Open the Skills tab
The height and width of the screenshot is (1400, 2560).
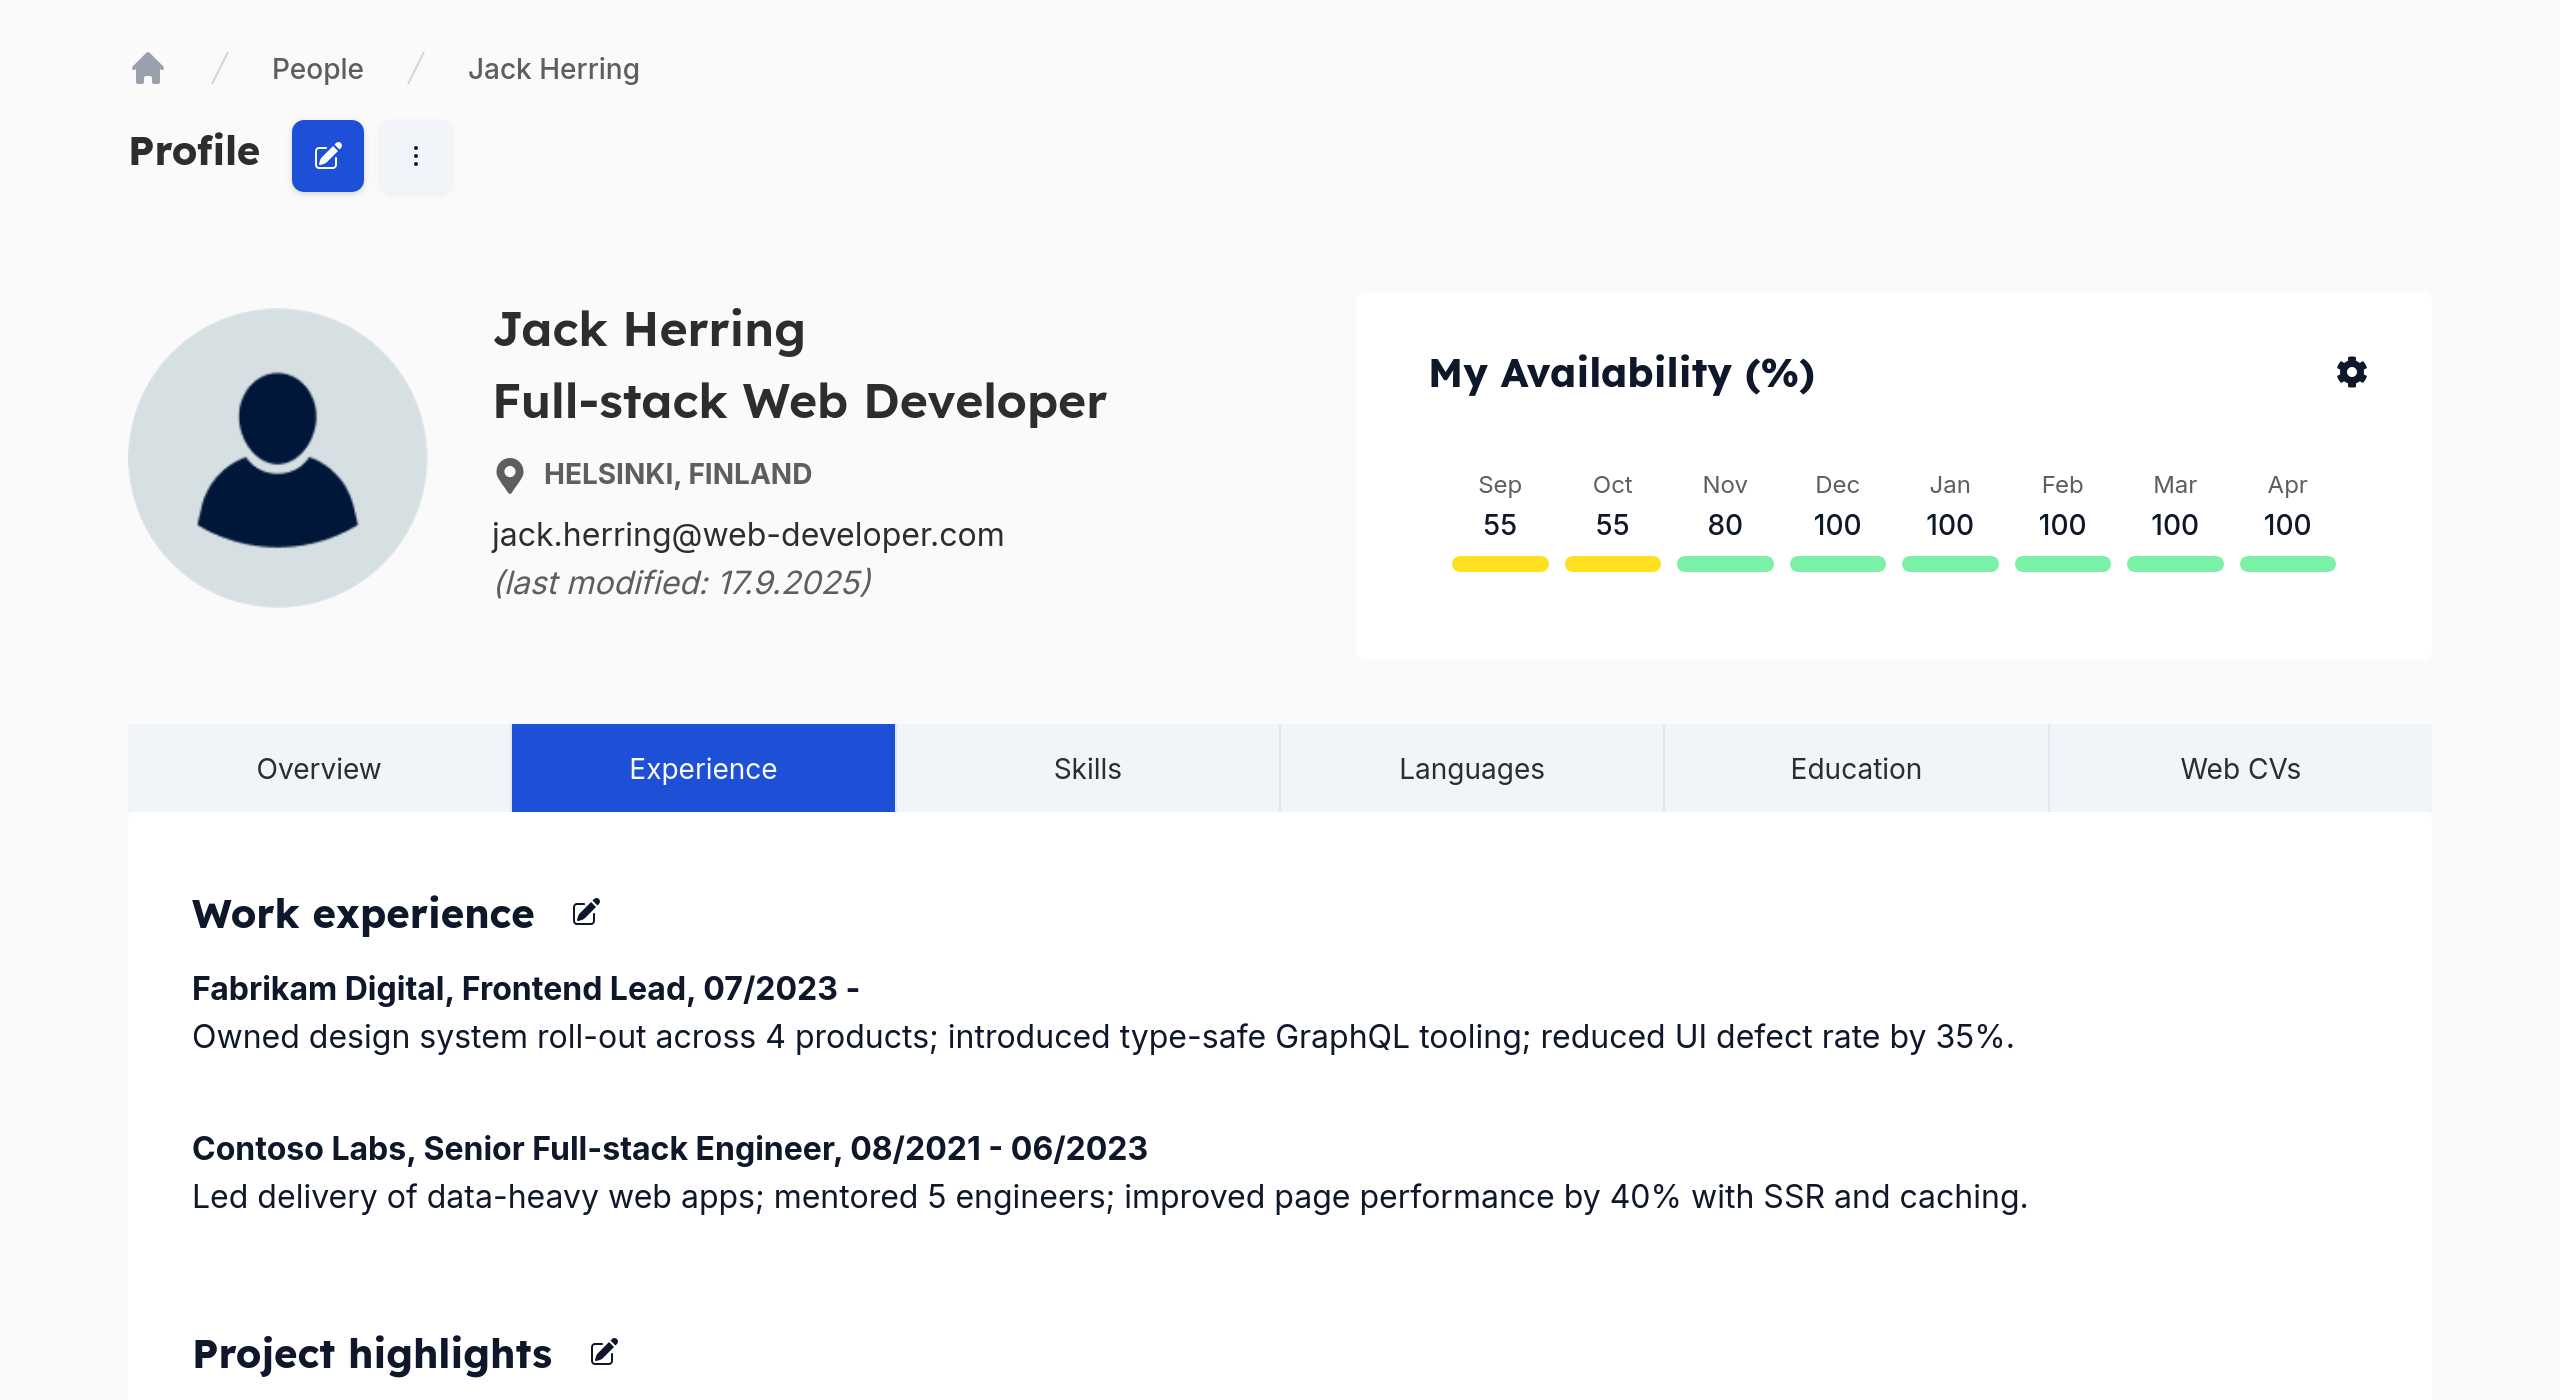pyautogui.click(x=1087, y=768)
